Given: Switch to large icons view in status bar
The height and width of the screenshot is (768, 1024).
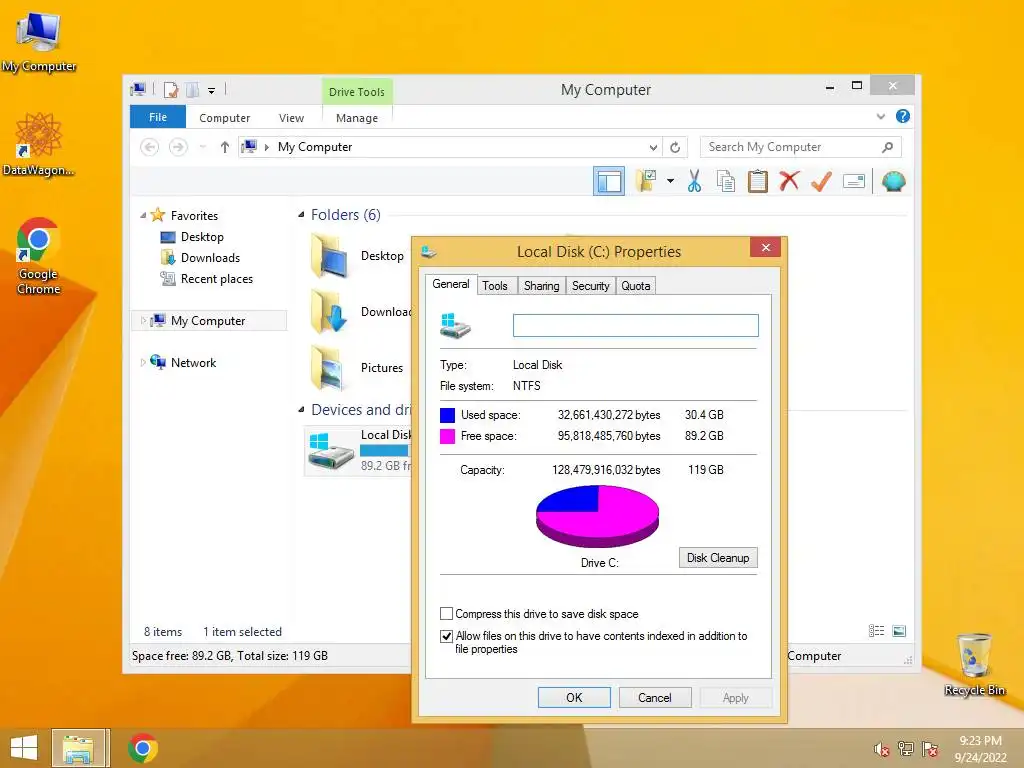Looking at the screenshot, I should pos(899,631).
